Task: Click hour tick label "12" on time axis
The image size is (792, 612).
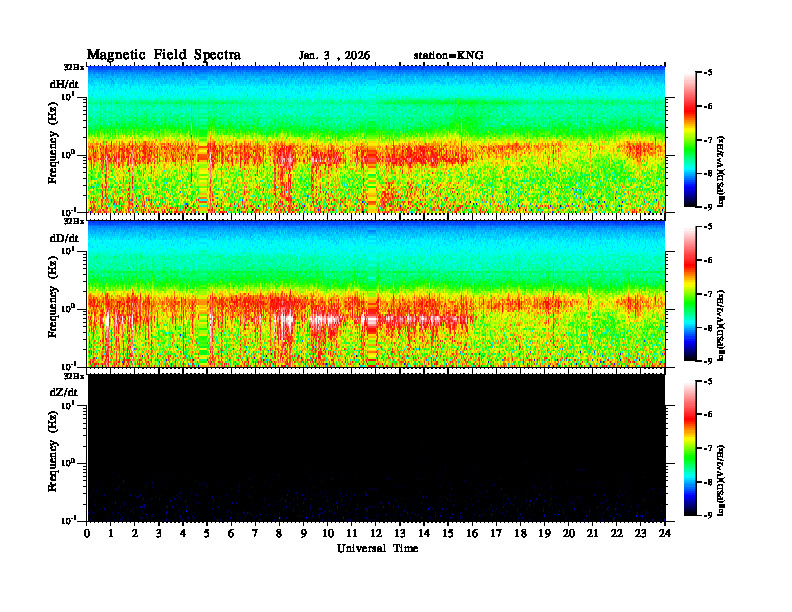Action: coord(376,533)
